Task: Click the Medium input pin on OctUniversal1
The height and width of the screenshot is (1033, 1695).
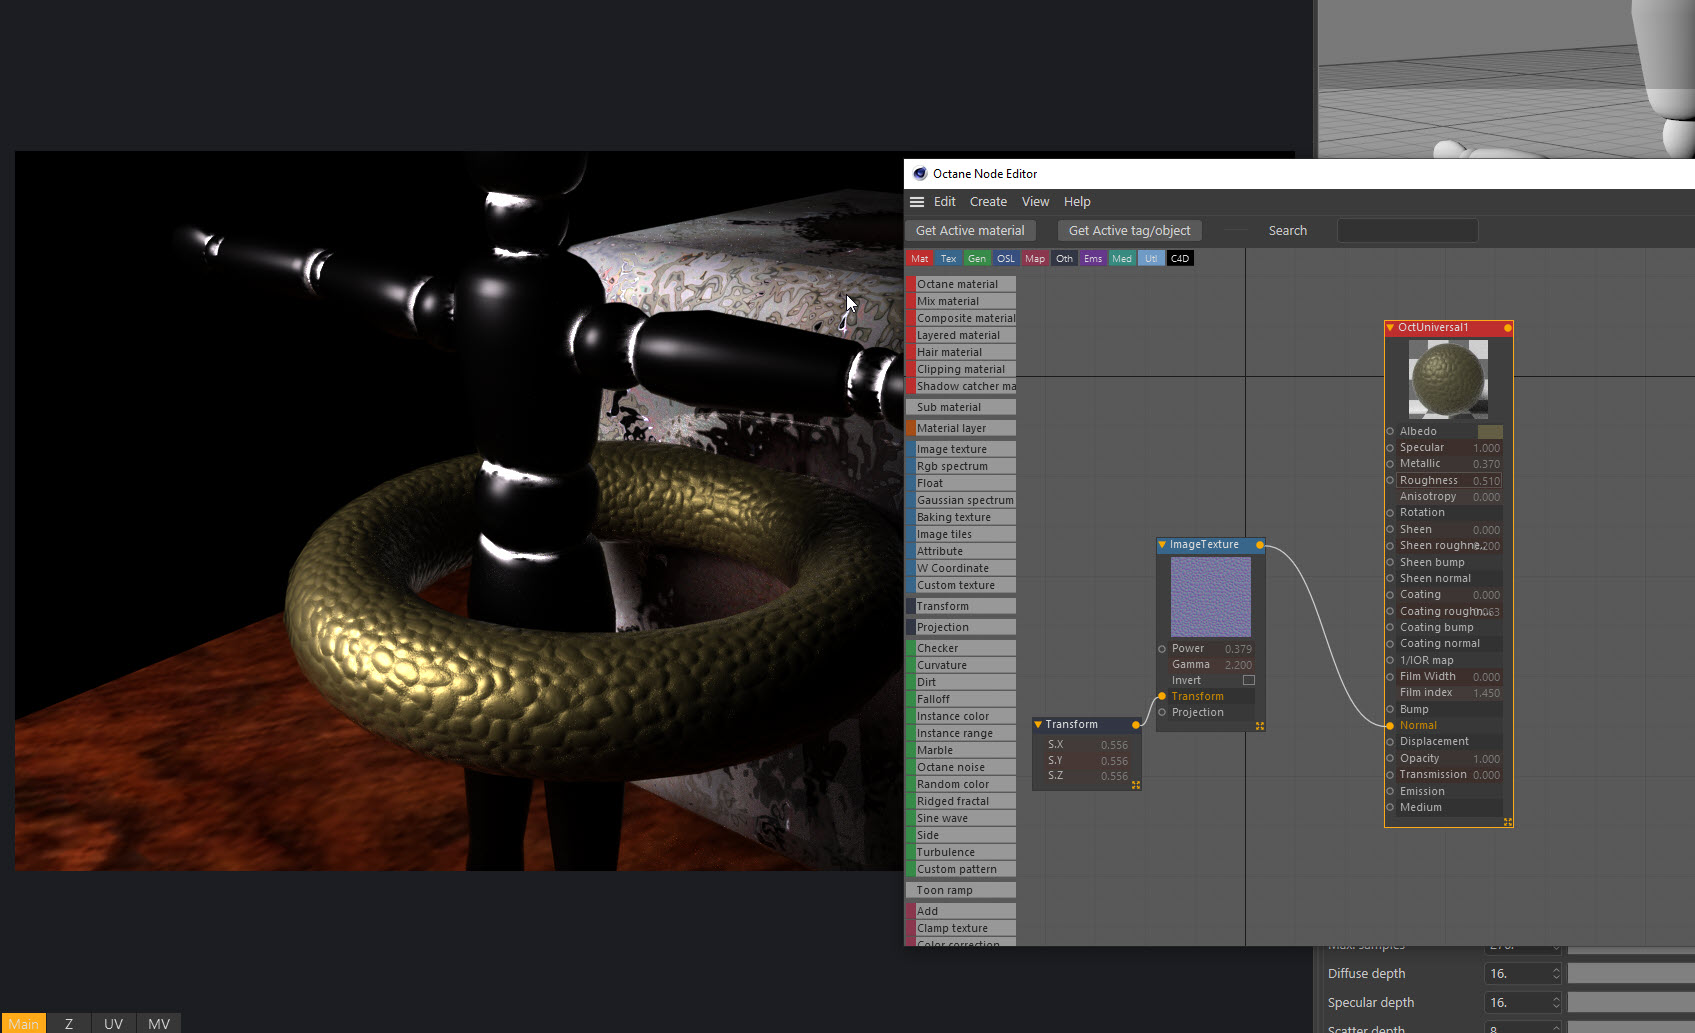Action: point(1390,808)
